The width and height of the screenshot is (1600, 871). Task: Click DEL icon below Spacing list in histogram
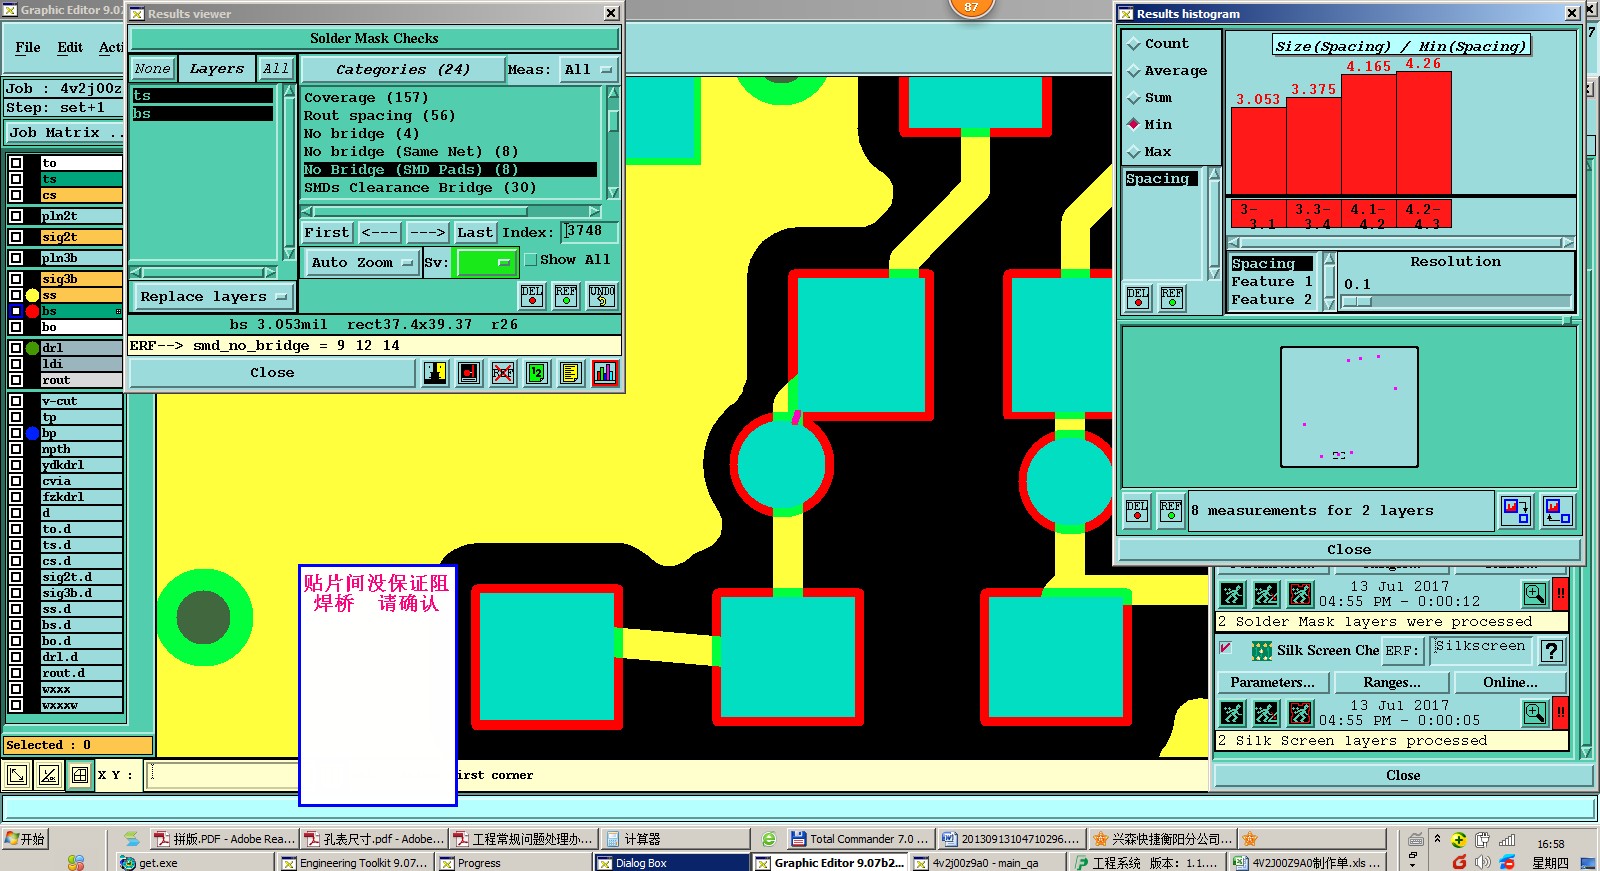[x=1138, y=297]
